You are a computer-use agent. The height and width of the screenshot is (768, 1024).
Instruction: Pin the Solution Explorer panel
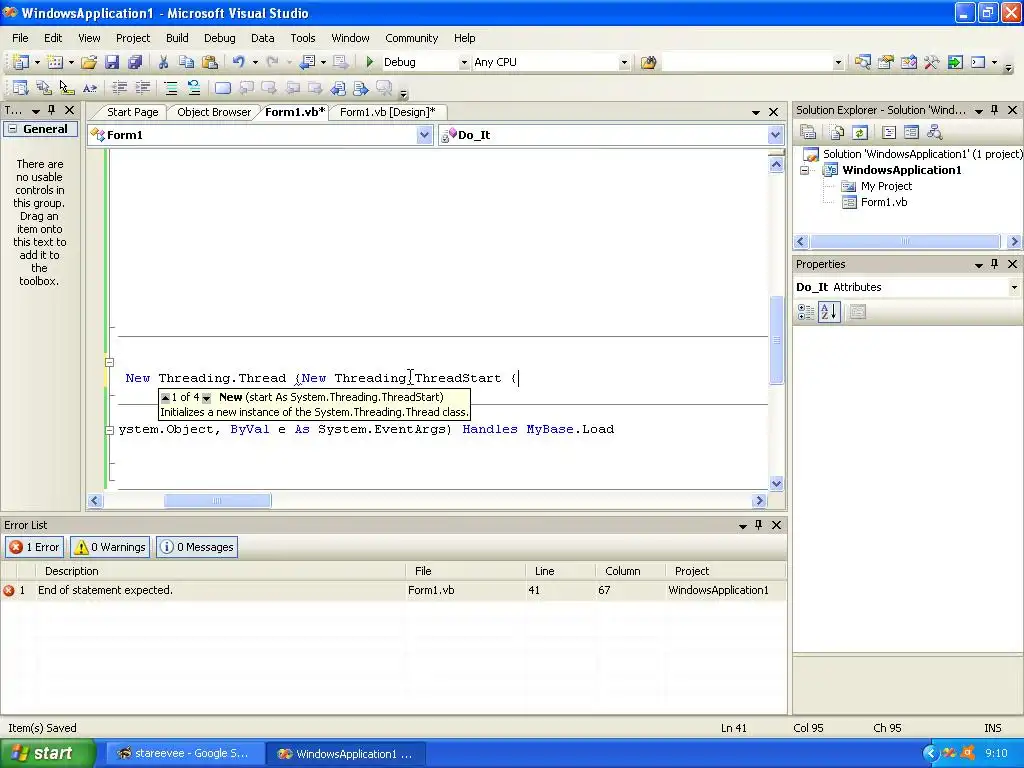tap(995, 110)
